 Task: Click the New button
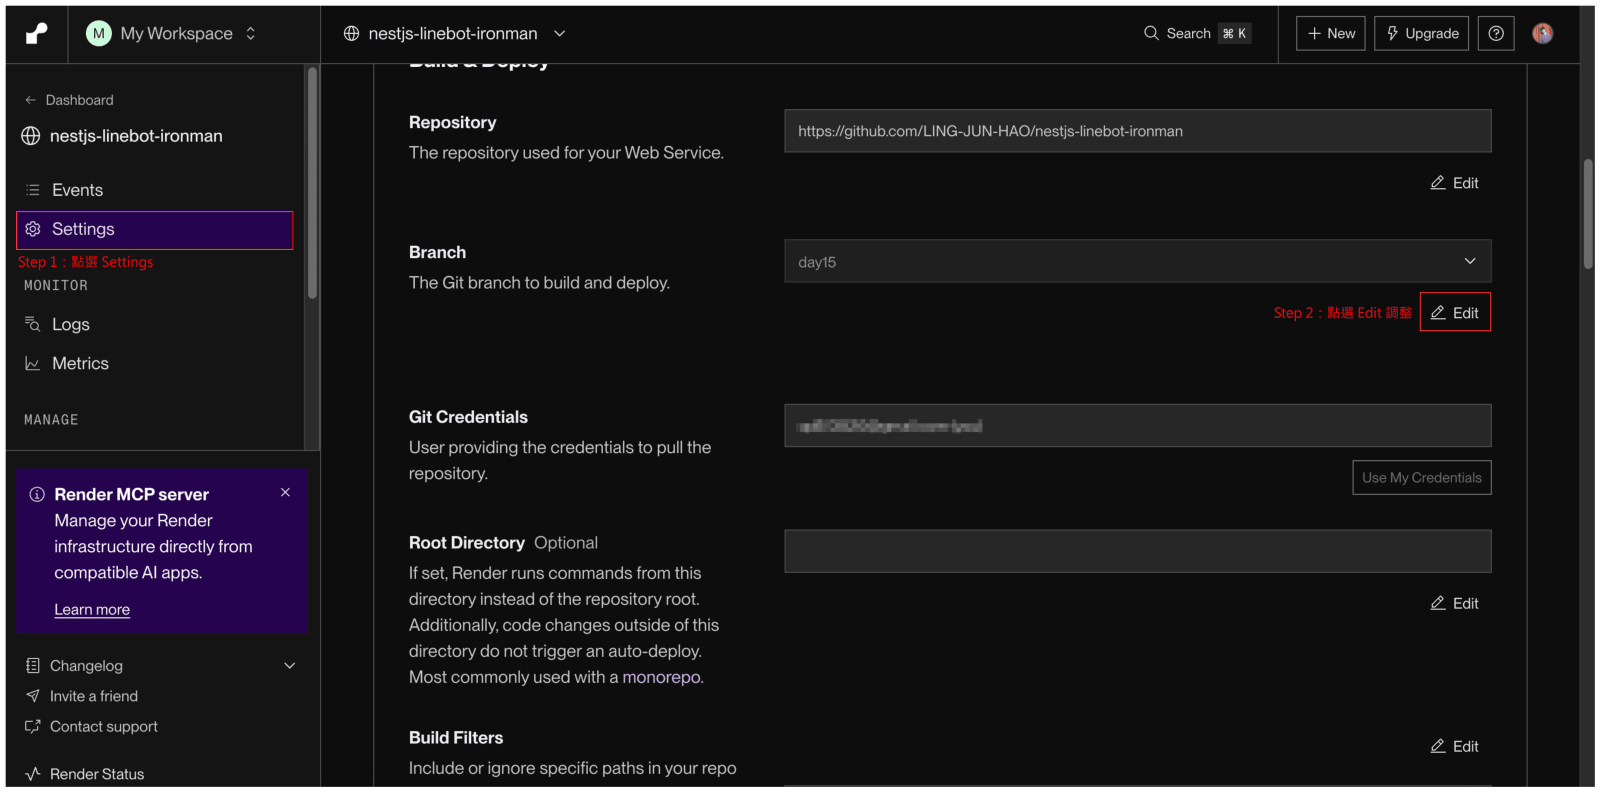pyautogui.click(x=1331, y=33)
